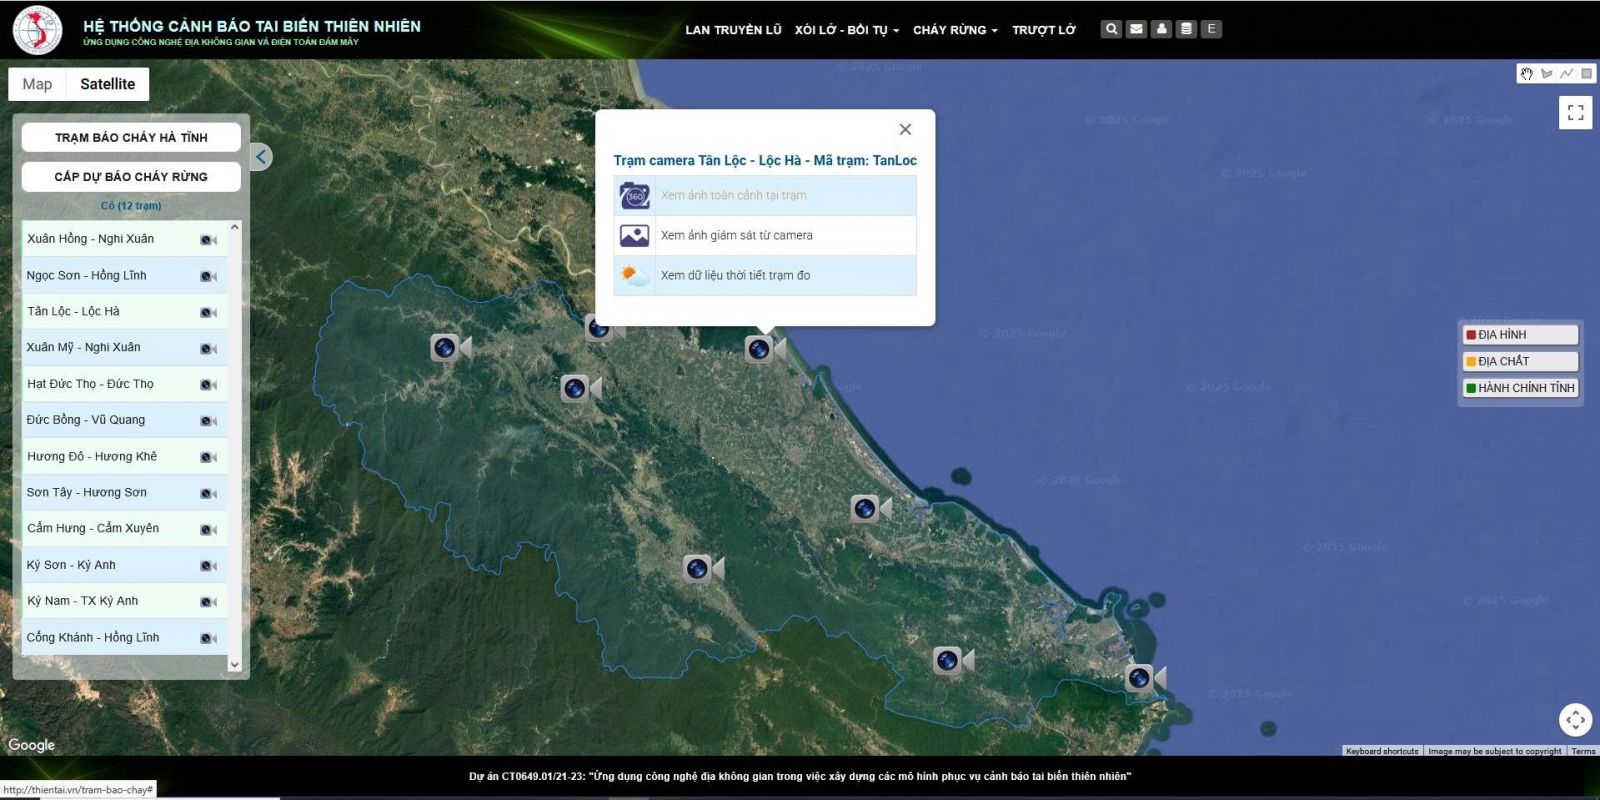1600x800 pixels.
Task: Expand the XÓI LỞ - BỒI TỤ dropdown
Action: click(846, 30)
